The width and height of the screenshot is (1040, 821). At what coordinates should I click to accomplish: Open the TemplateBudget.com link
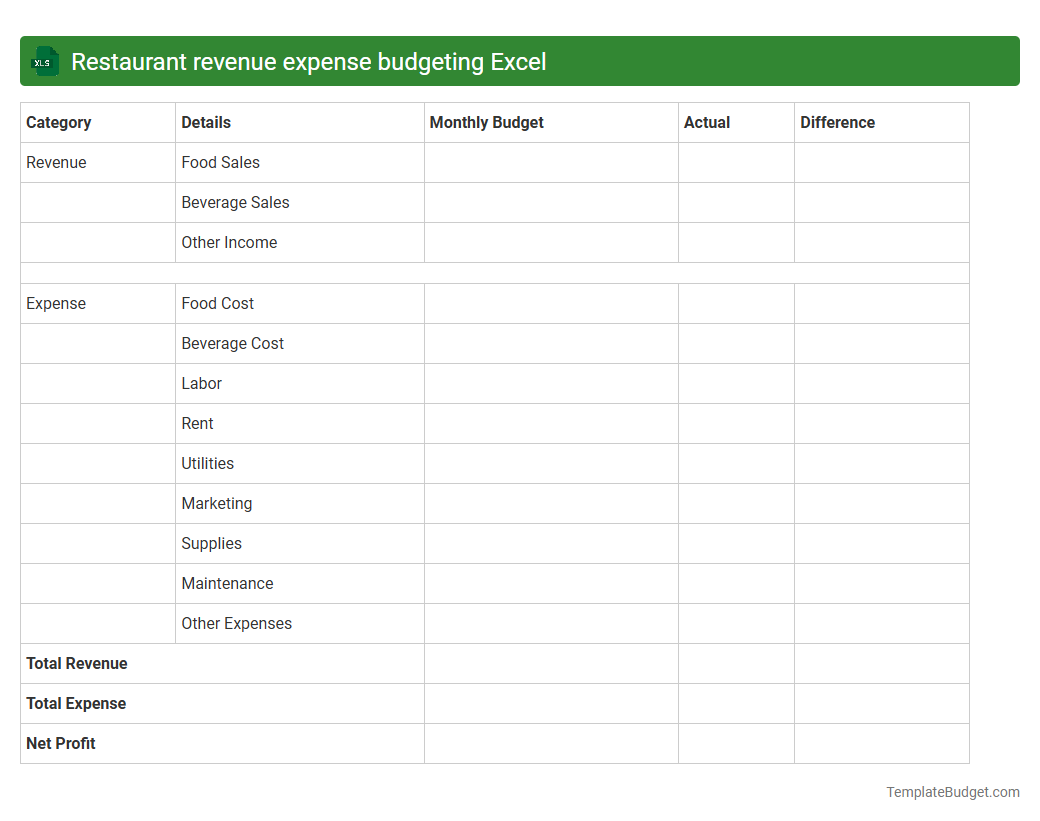(951, 792)
